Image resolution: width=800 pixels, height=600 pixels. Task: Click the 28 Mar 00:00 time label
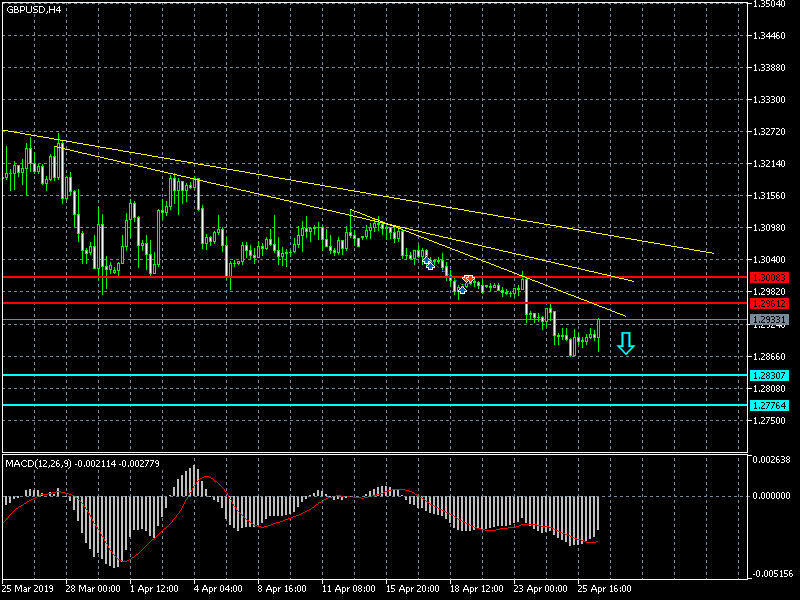point(93,589)
